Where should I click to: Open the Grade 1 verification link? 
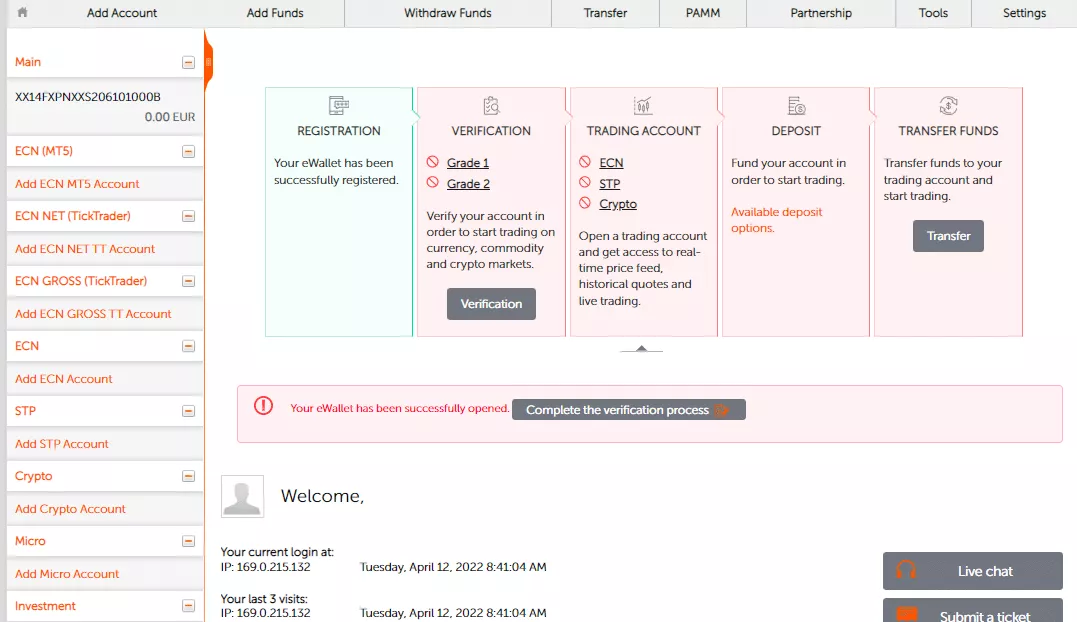coord(468,163)
